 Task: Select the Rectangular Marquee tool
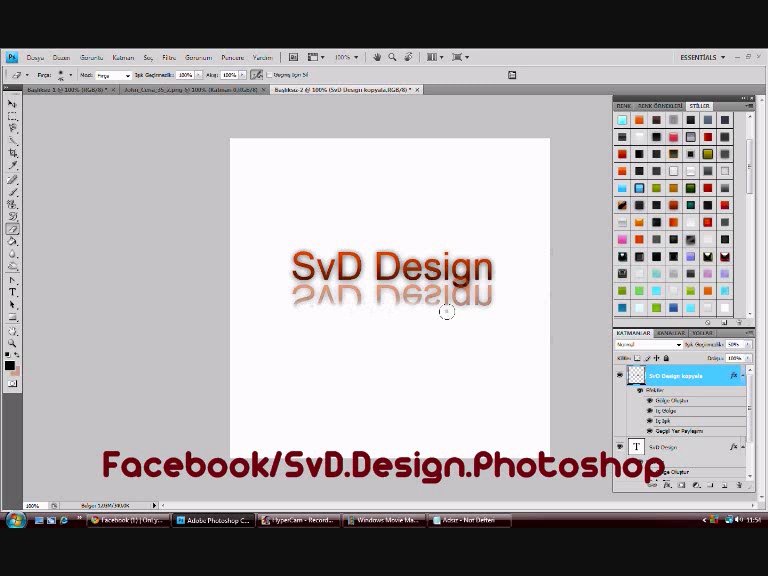[12, 116]
